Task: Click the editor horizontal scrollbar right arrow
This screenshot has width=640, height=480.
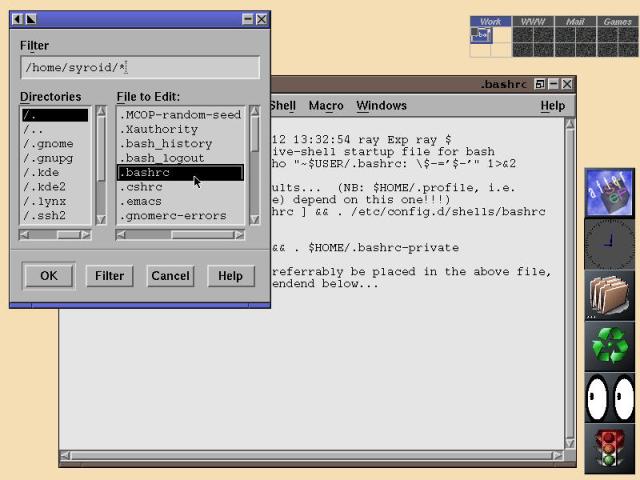Action: pos(558,456)
